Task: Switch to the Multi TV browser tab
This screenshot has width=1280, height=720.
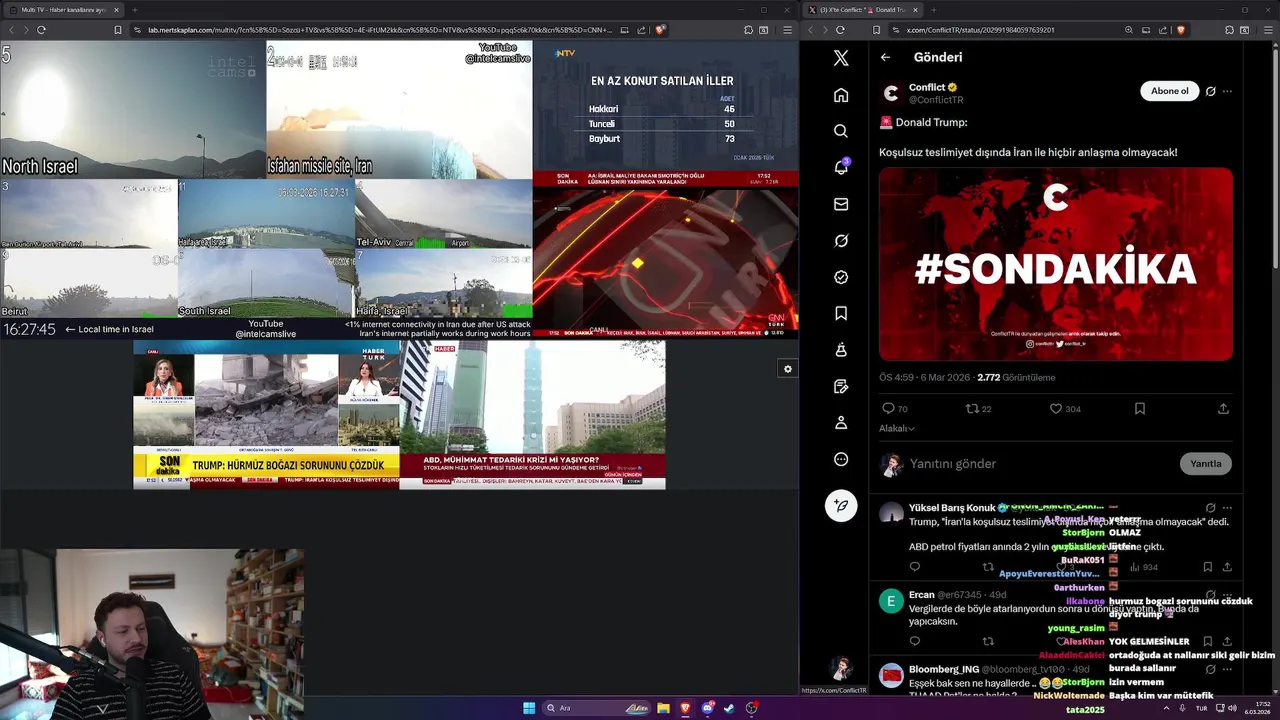Action: coord(62,9)
